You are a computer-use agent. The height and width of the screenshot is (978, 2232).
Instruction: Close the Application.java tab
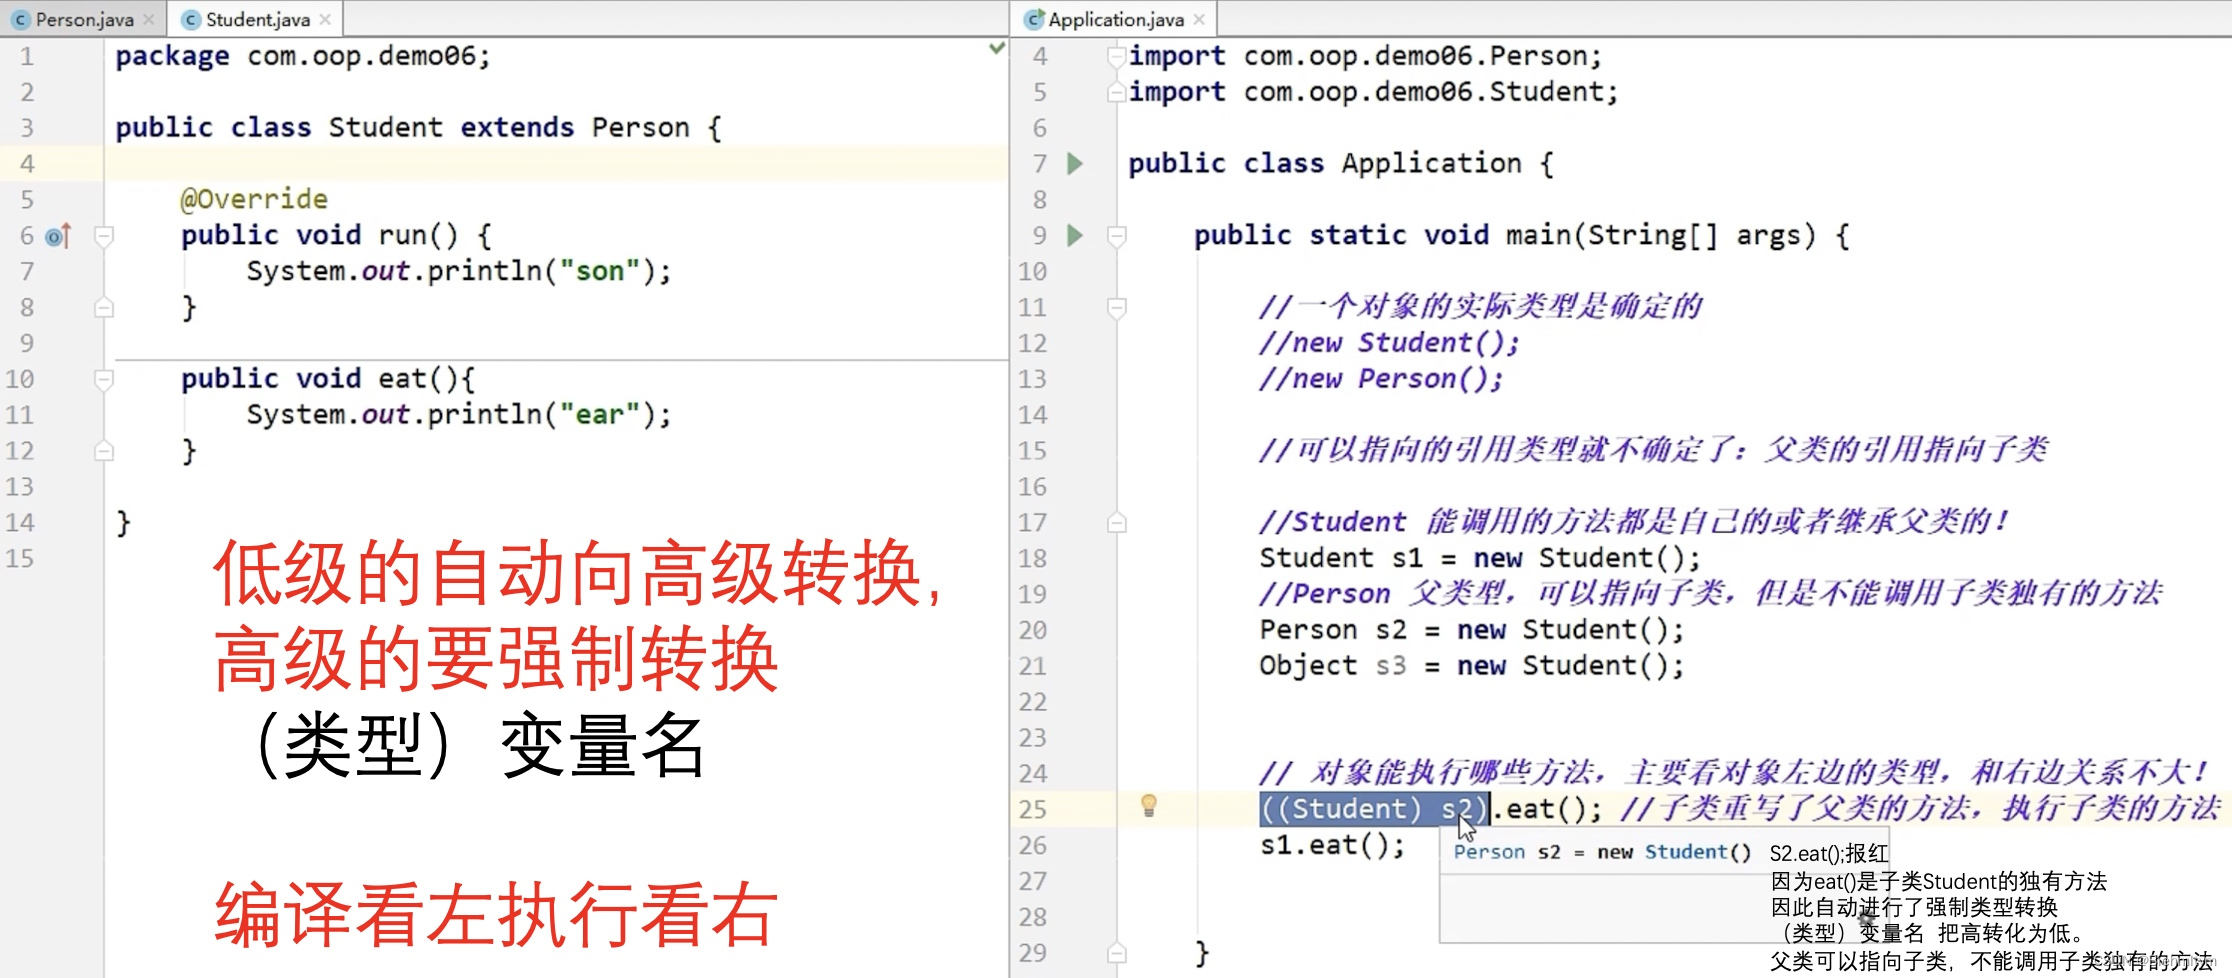1198,18
